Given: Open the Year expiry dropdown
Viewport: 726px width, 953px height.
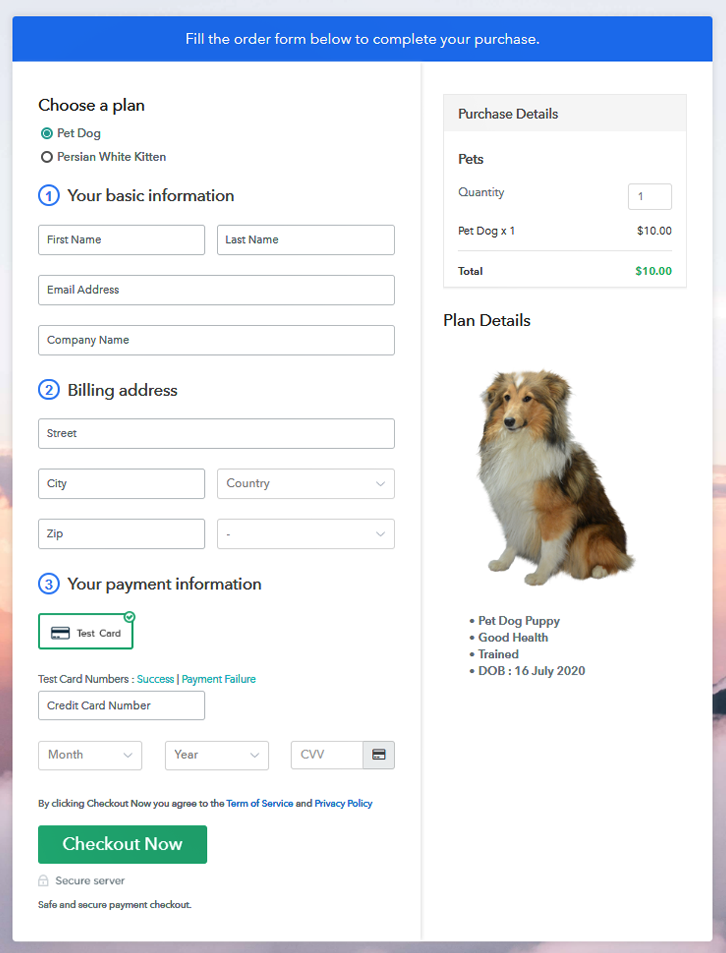Looking at the screenshot, I should (216, 755).
